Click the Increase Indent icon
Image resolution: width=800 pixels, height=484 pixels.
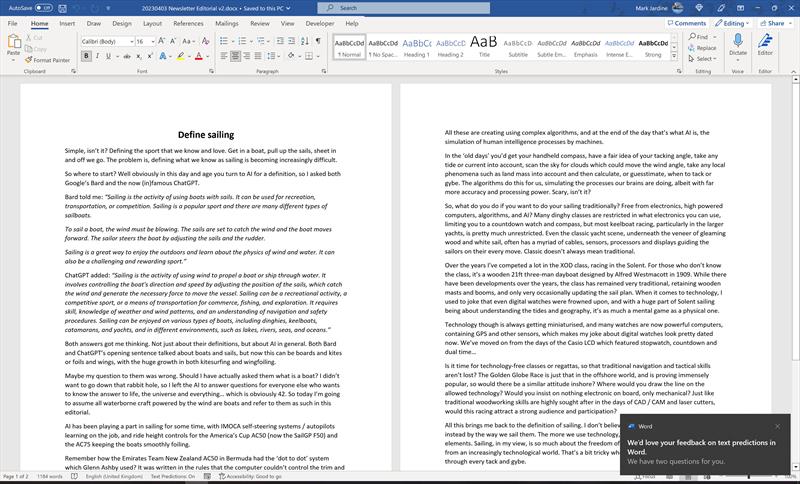(x=291, y=41)
